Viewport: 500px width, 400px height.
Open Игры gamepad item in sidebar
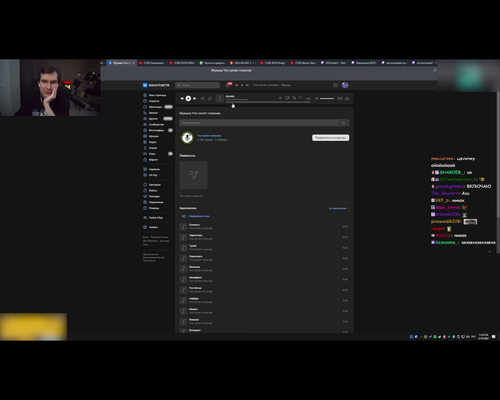[158, 154]
